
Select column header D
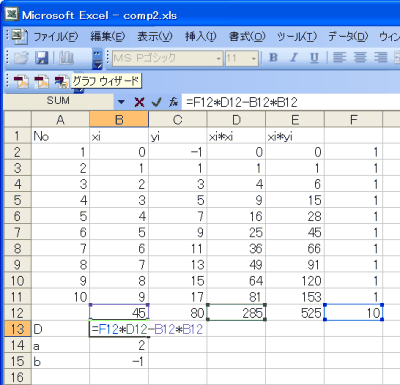coord(236,119)
